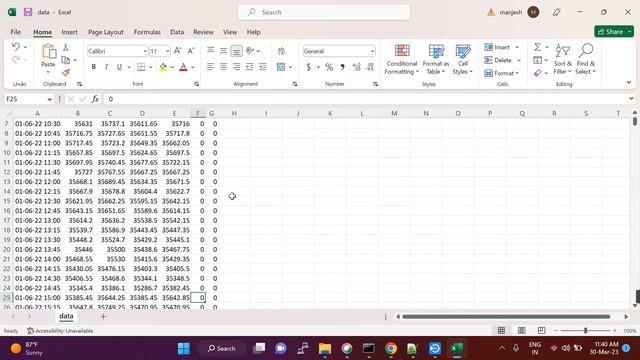Click the Orientation text angle icon
The image size is (640, 360).
(x=250, y=51)
